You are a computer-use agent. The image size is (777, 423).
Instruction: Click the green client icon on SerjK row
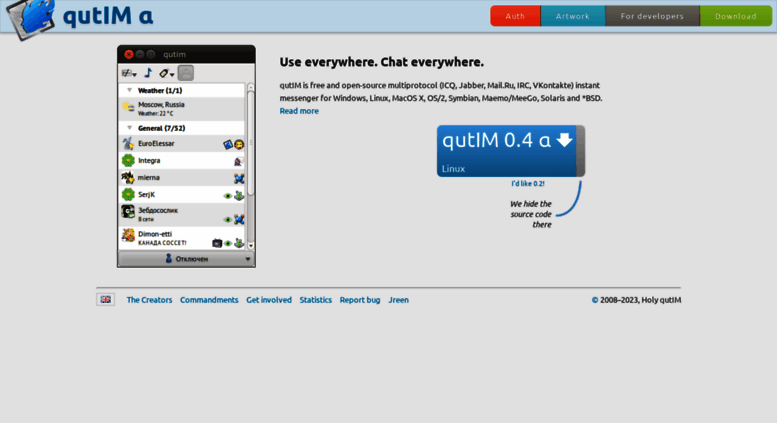[239, 196]
